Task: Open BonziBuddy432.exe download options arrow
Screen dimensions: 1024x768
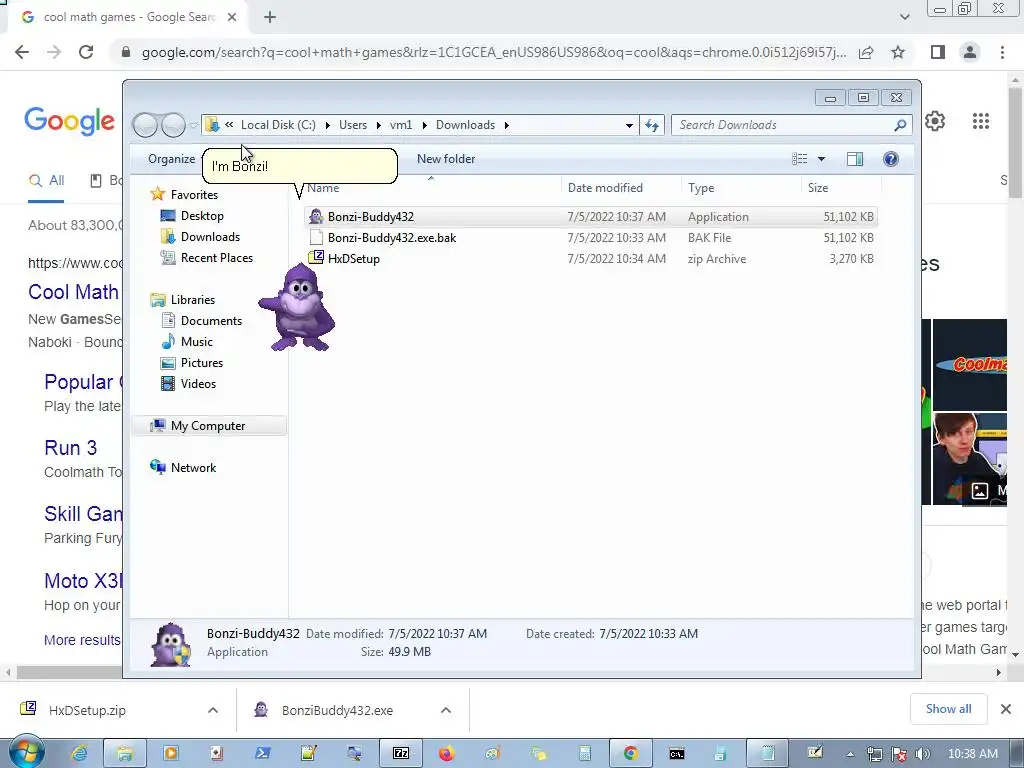Action: (446, 710)
